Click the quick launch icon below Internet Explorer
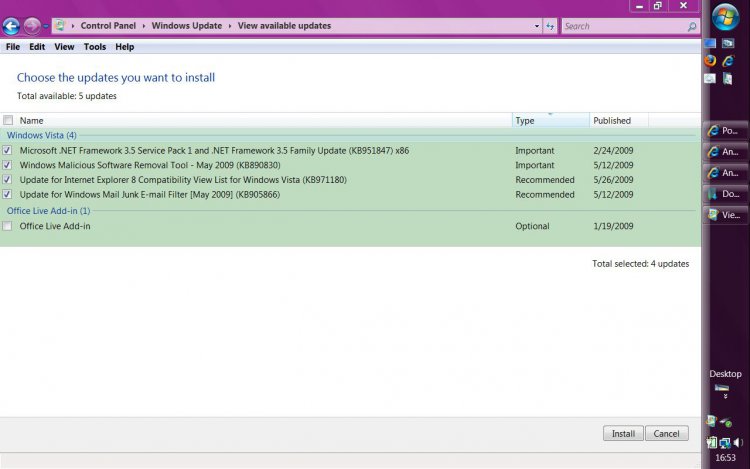The image size is (750, 469). [728, 78]
